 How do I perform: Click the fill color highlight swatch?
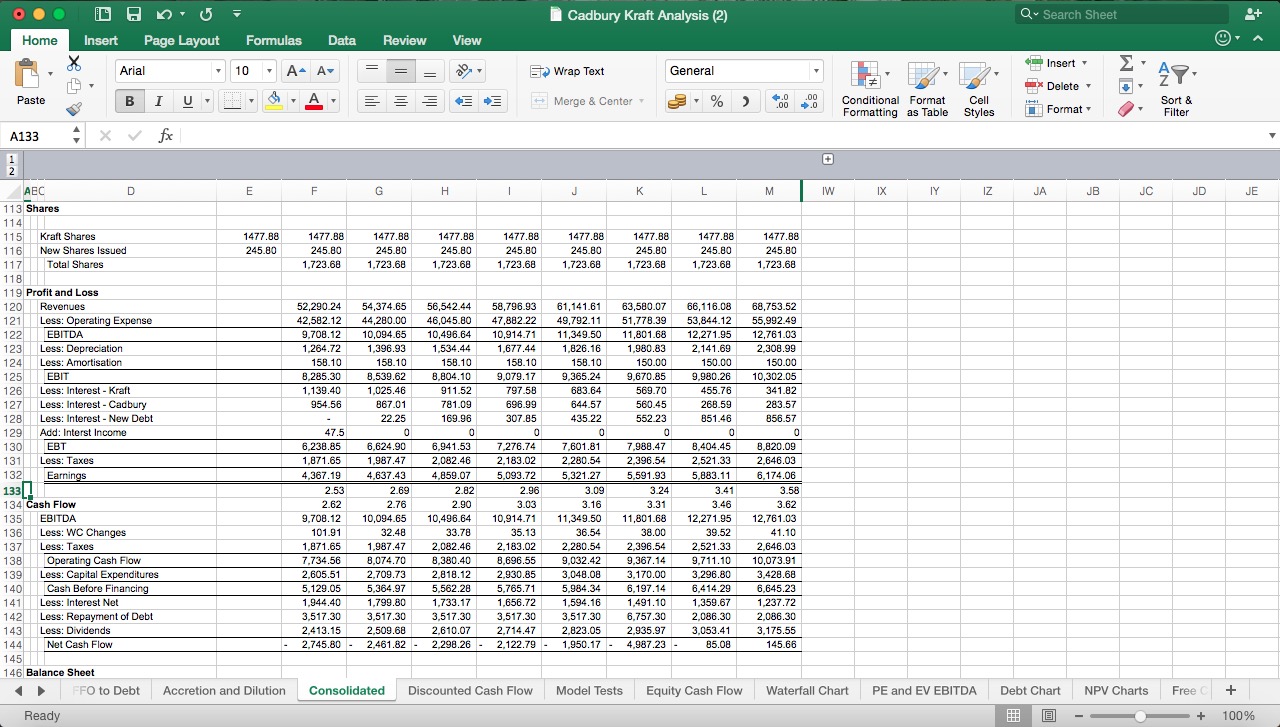click(x=274, y=101)
